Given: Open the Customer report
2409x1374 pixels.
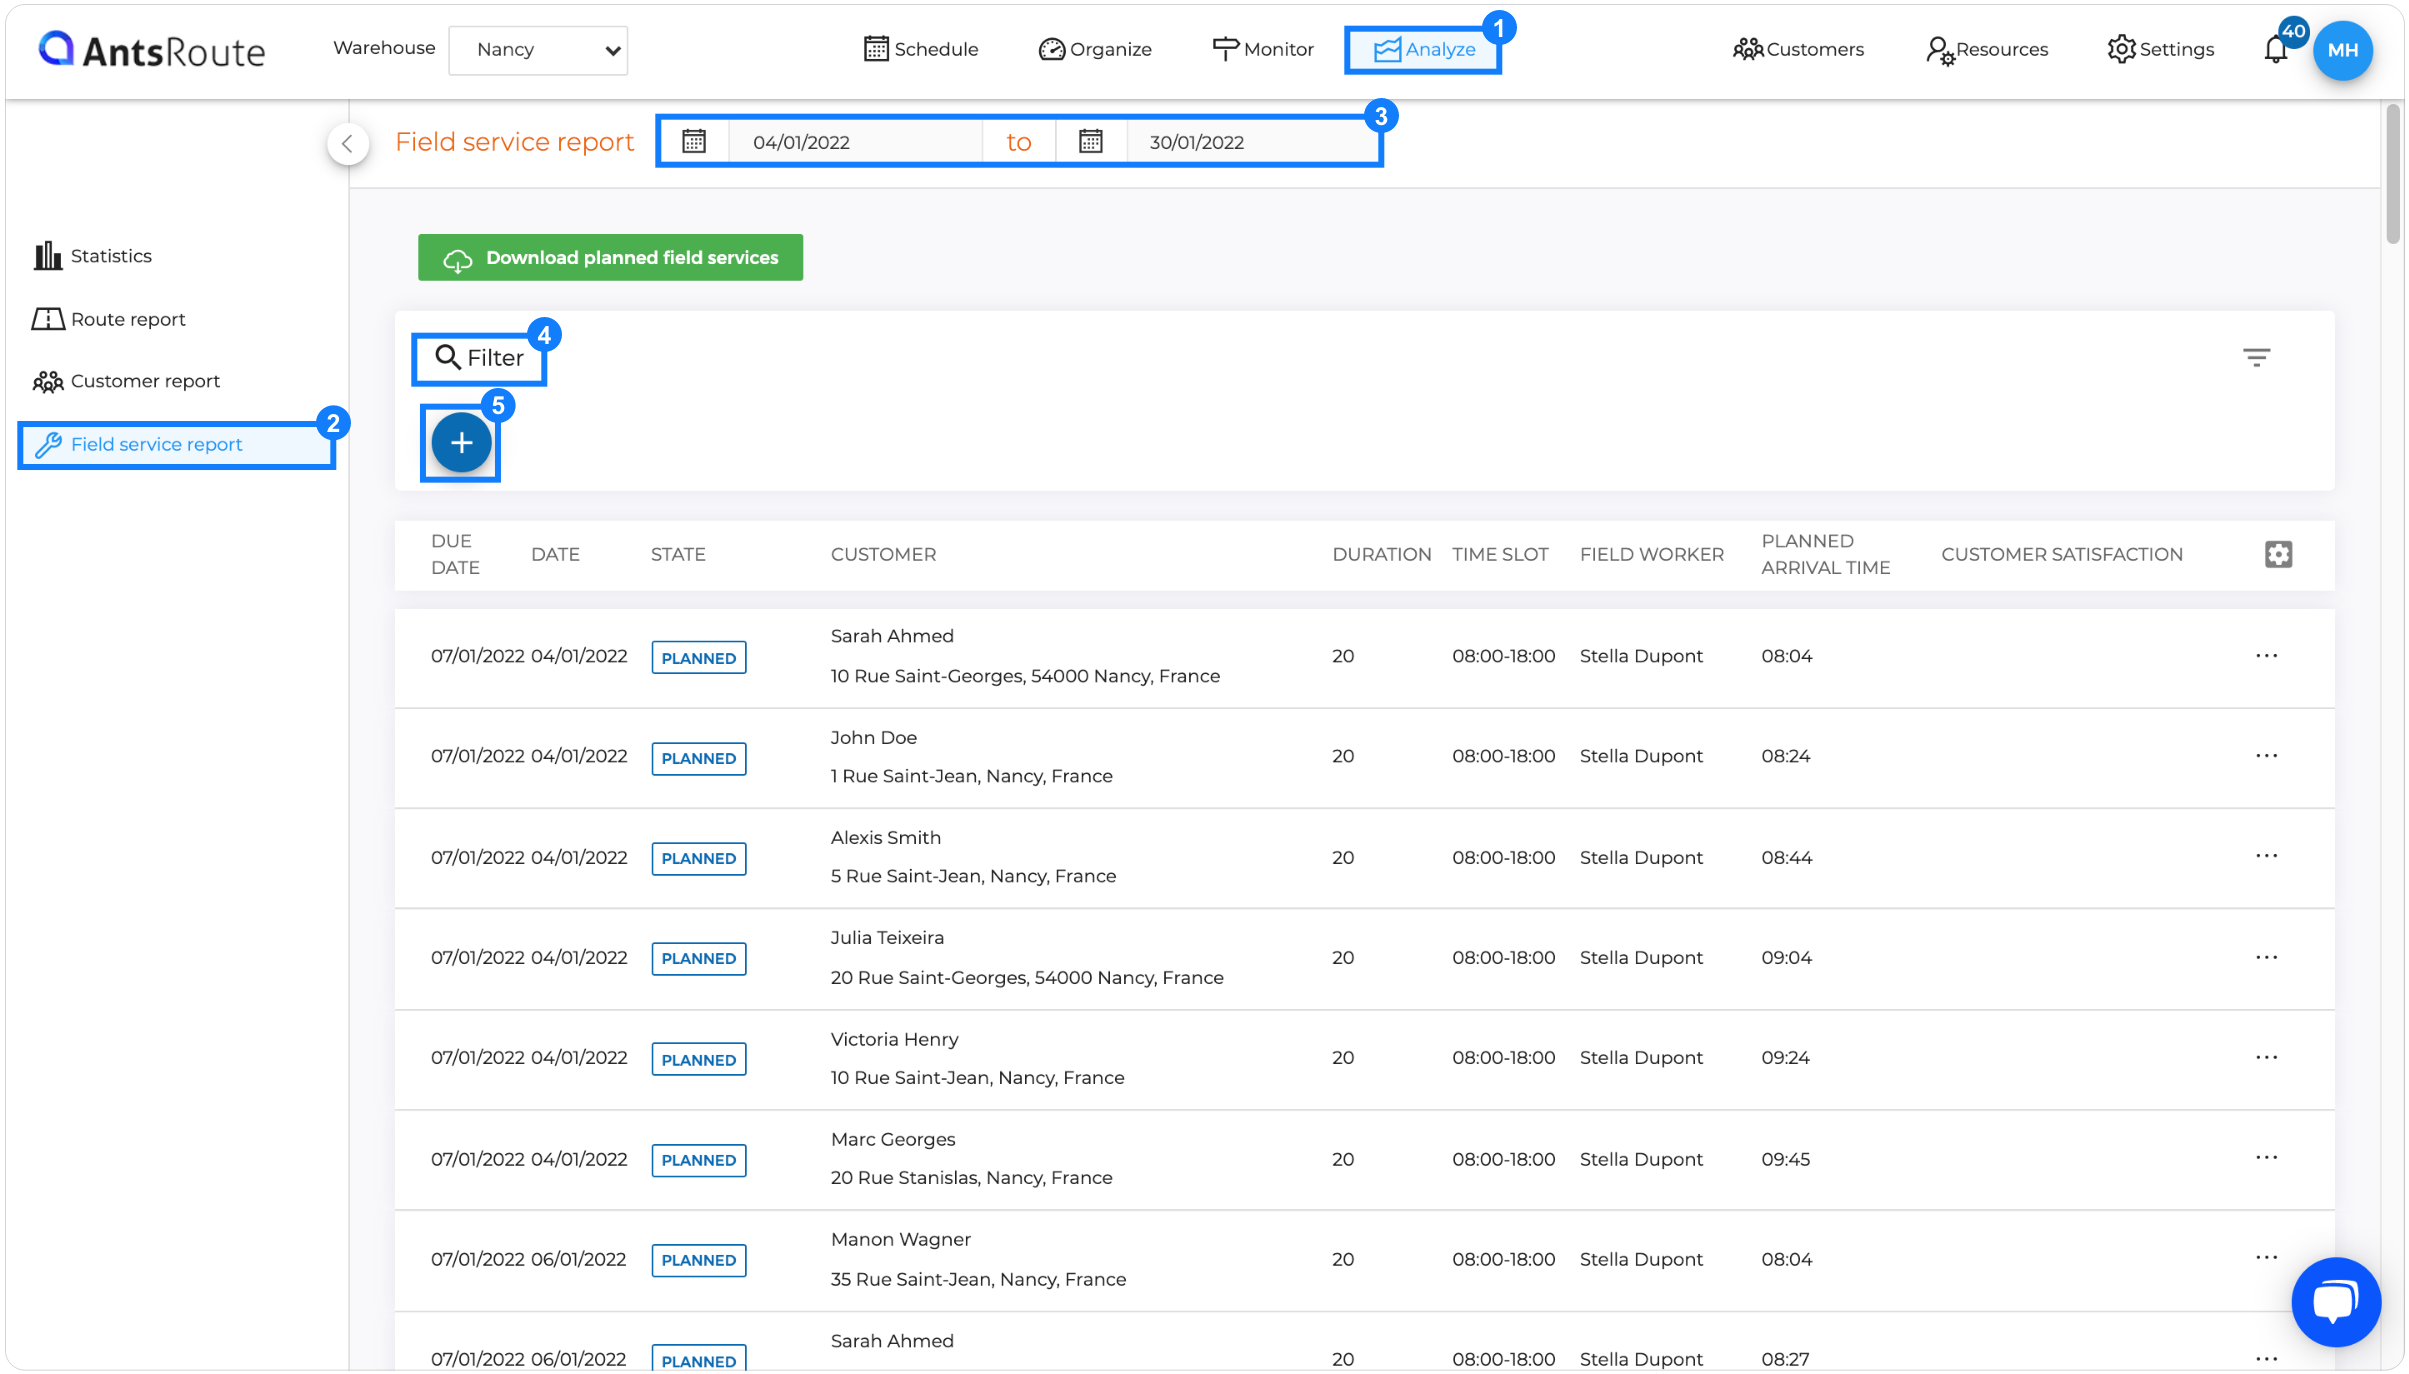Looking at the screenshot, I should click(126, 381).
